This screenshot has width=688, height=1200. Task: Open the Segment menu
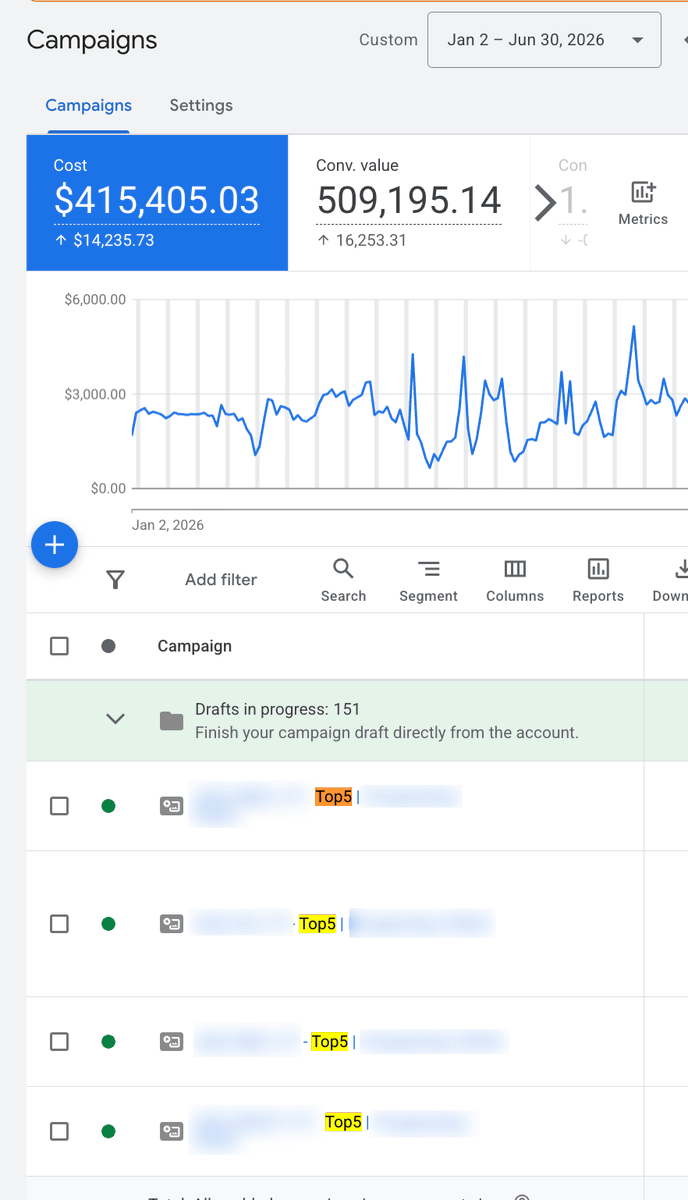428,580
